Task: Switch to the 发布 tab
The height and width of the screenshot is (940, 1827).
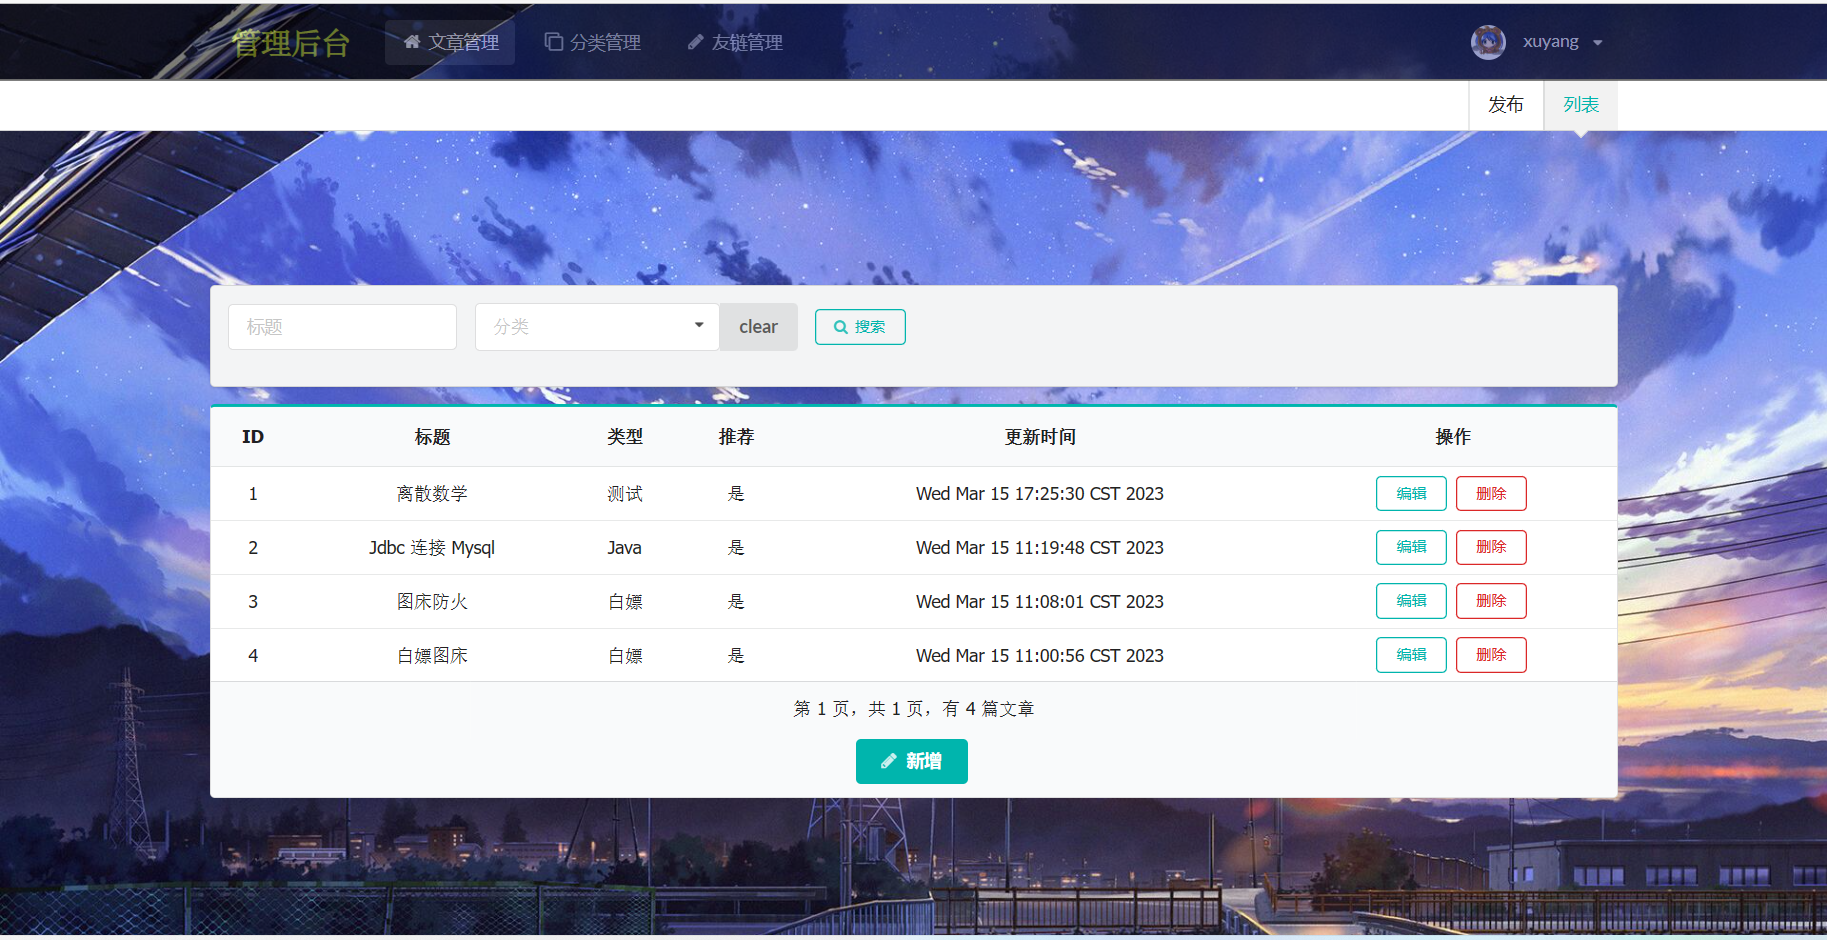Action: point(1505,105)
